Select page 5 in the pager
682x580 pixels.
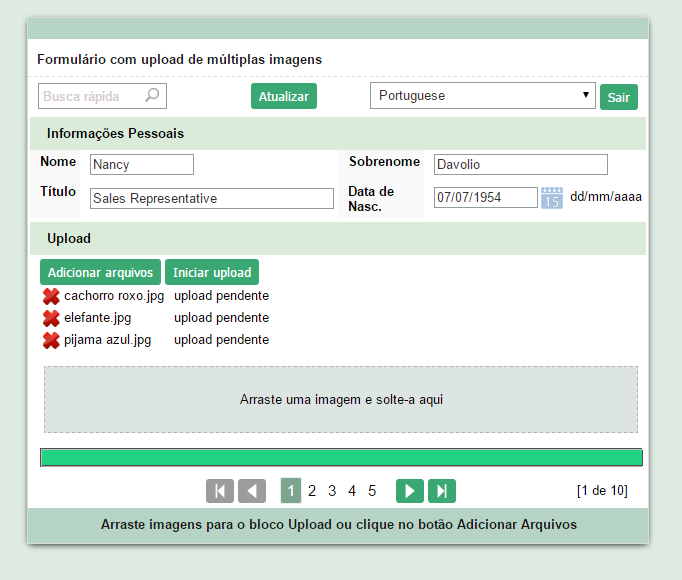pos(372,491)
